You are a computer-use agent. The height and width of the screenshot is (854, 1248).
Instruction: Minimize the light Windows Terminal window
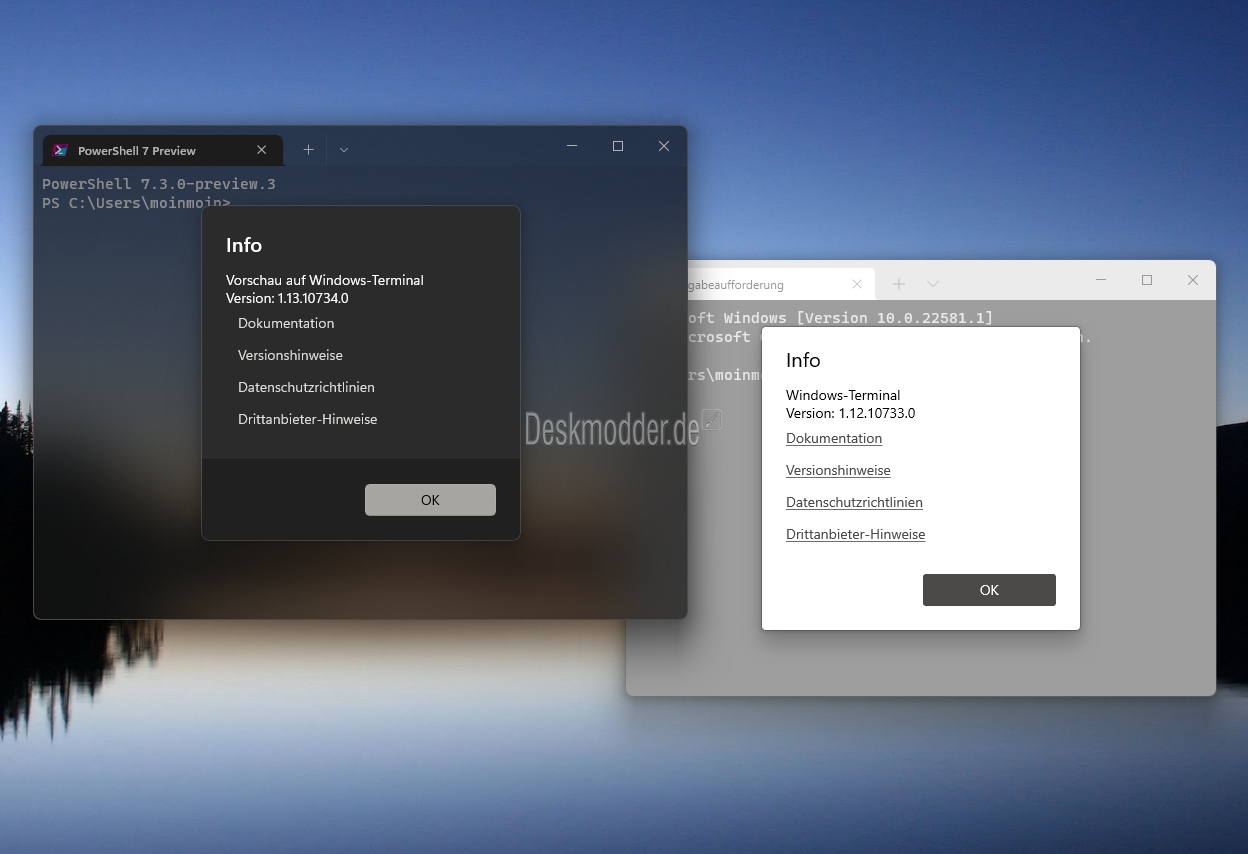coord(1101,280)
